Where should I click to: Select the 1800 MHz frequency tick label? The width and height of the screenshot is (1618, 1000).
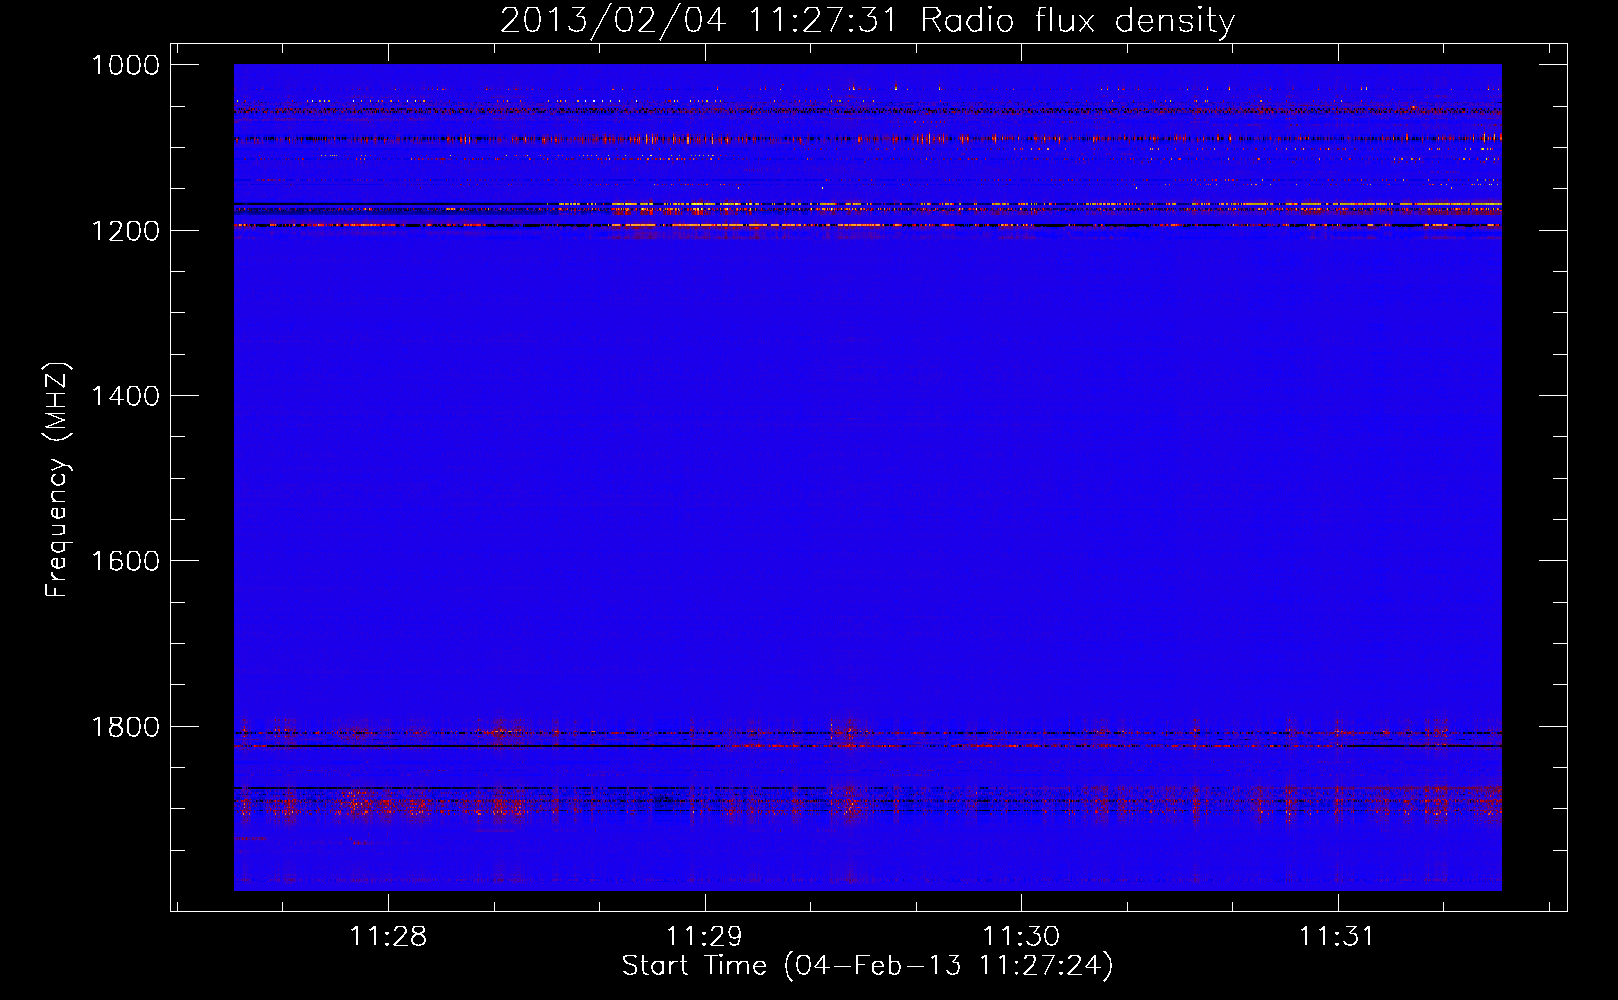[x=125, y=727]
